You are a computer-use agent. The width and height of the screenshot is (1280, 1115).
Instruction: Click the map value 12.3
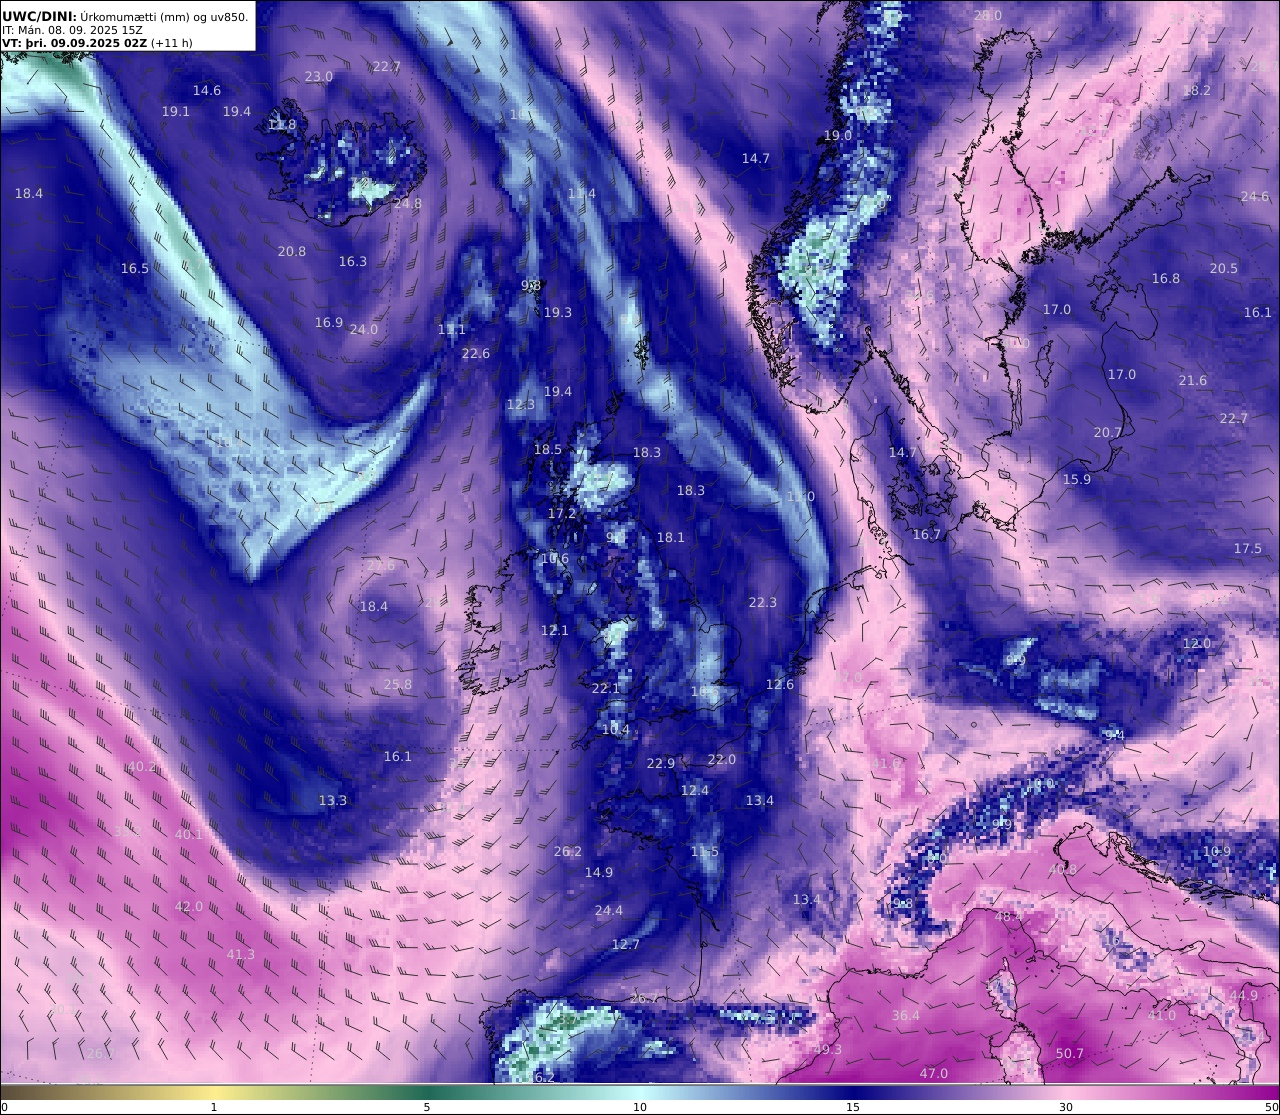521,405
